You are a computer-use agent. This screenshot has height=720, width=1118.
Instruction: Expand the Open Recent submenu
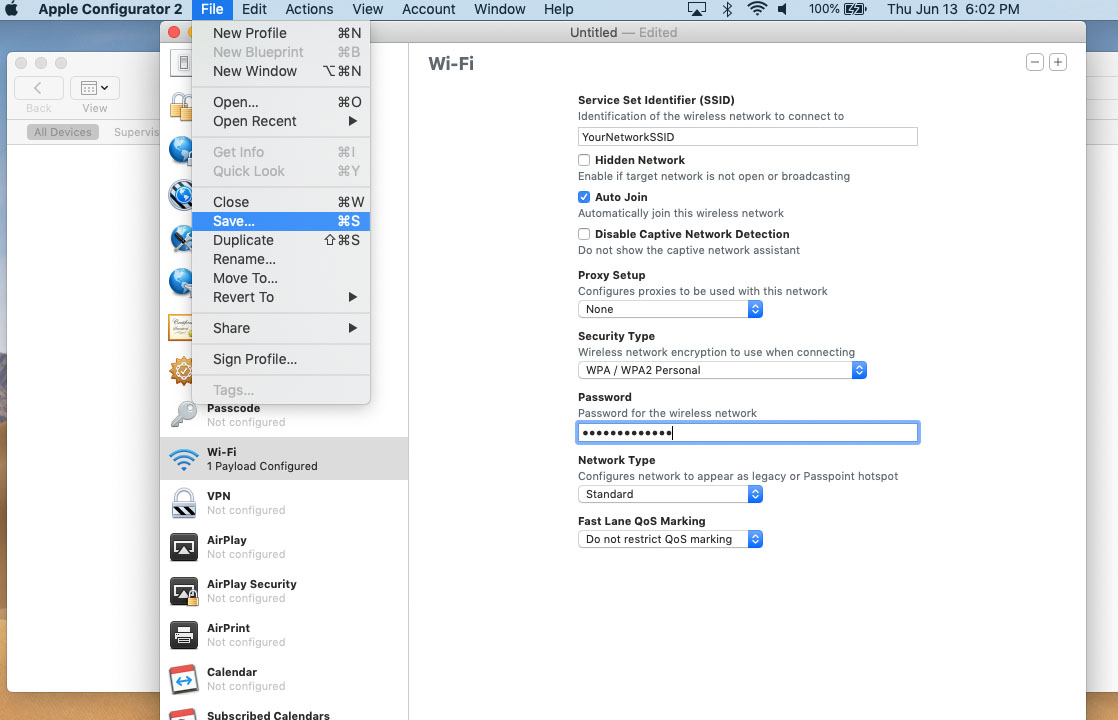pyautogui.click(x=281, y=121)
